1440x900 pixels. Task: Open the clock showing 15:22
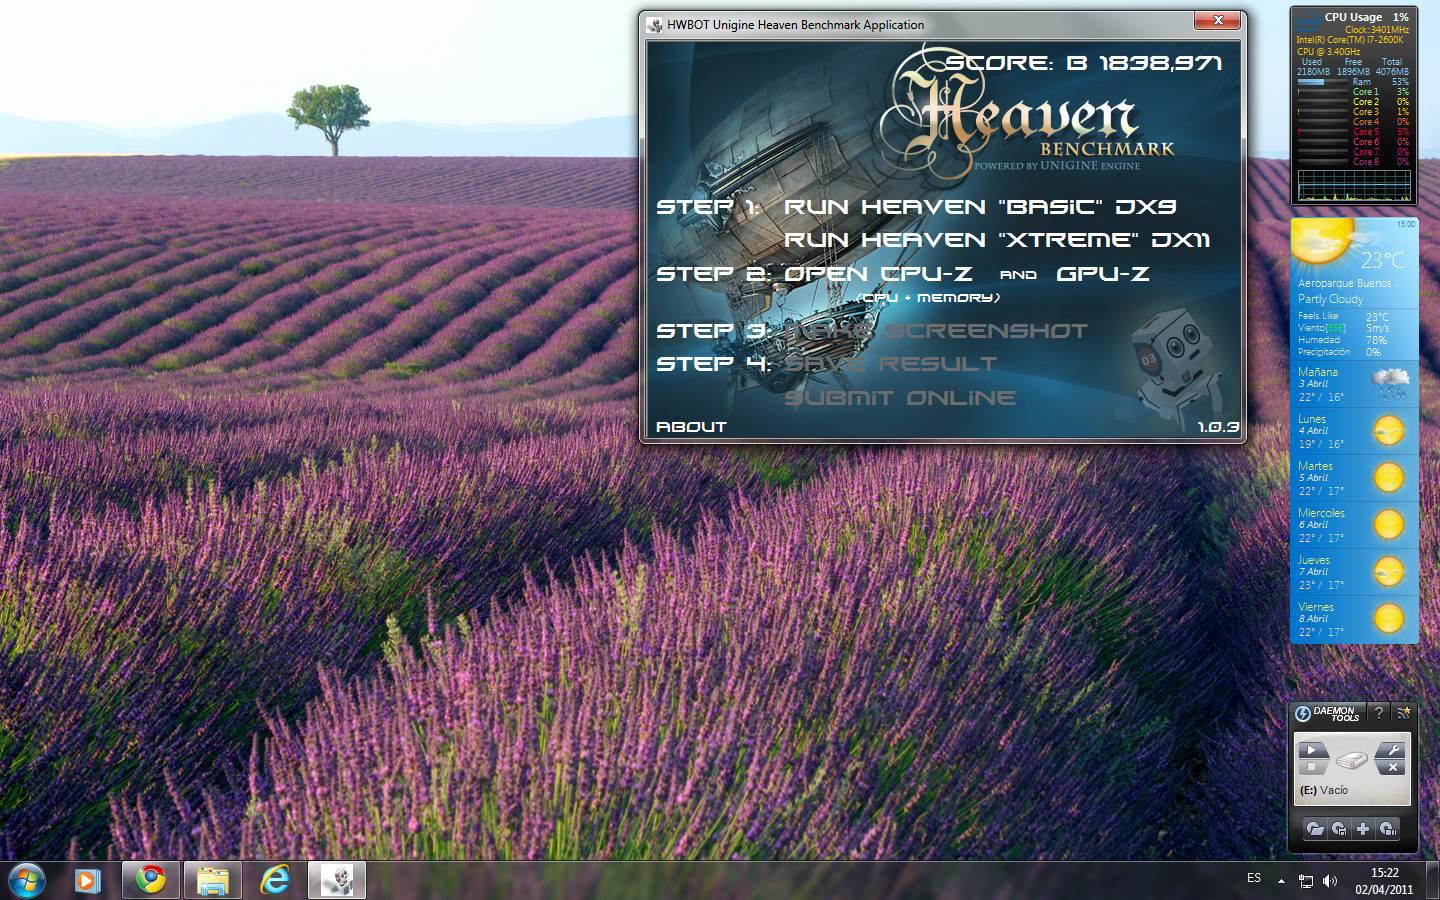tap(1384, 880)
